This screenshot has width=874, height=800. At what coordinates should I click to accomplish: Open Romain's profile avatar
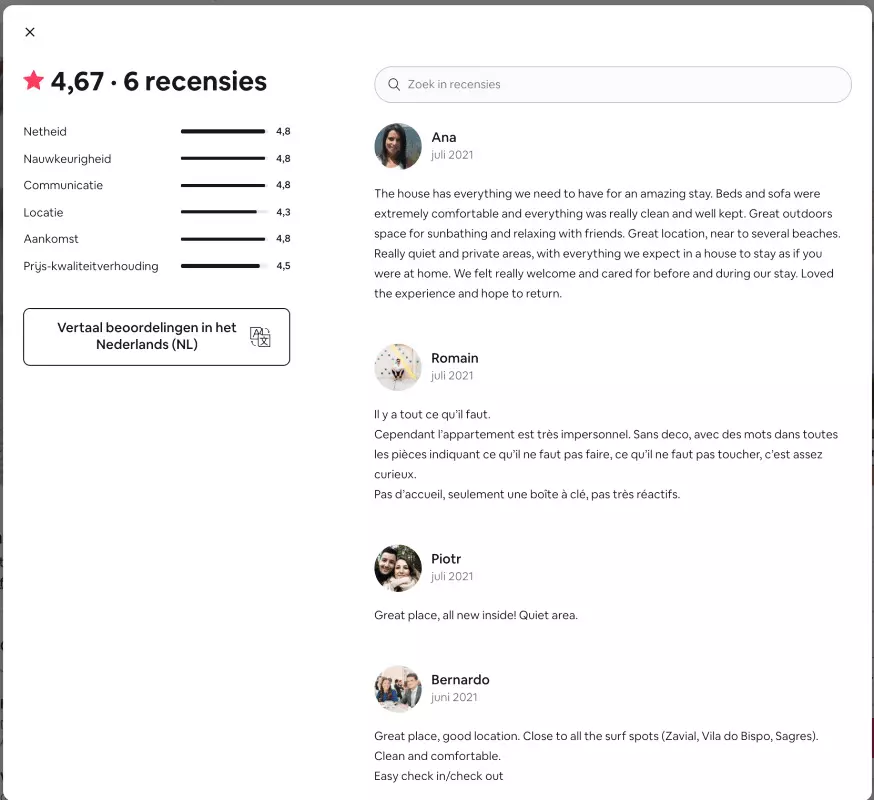click(397, 367)
